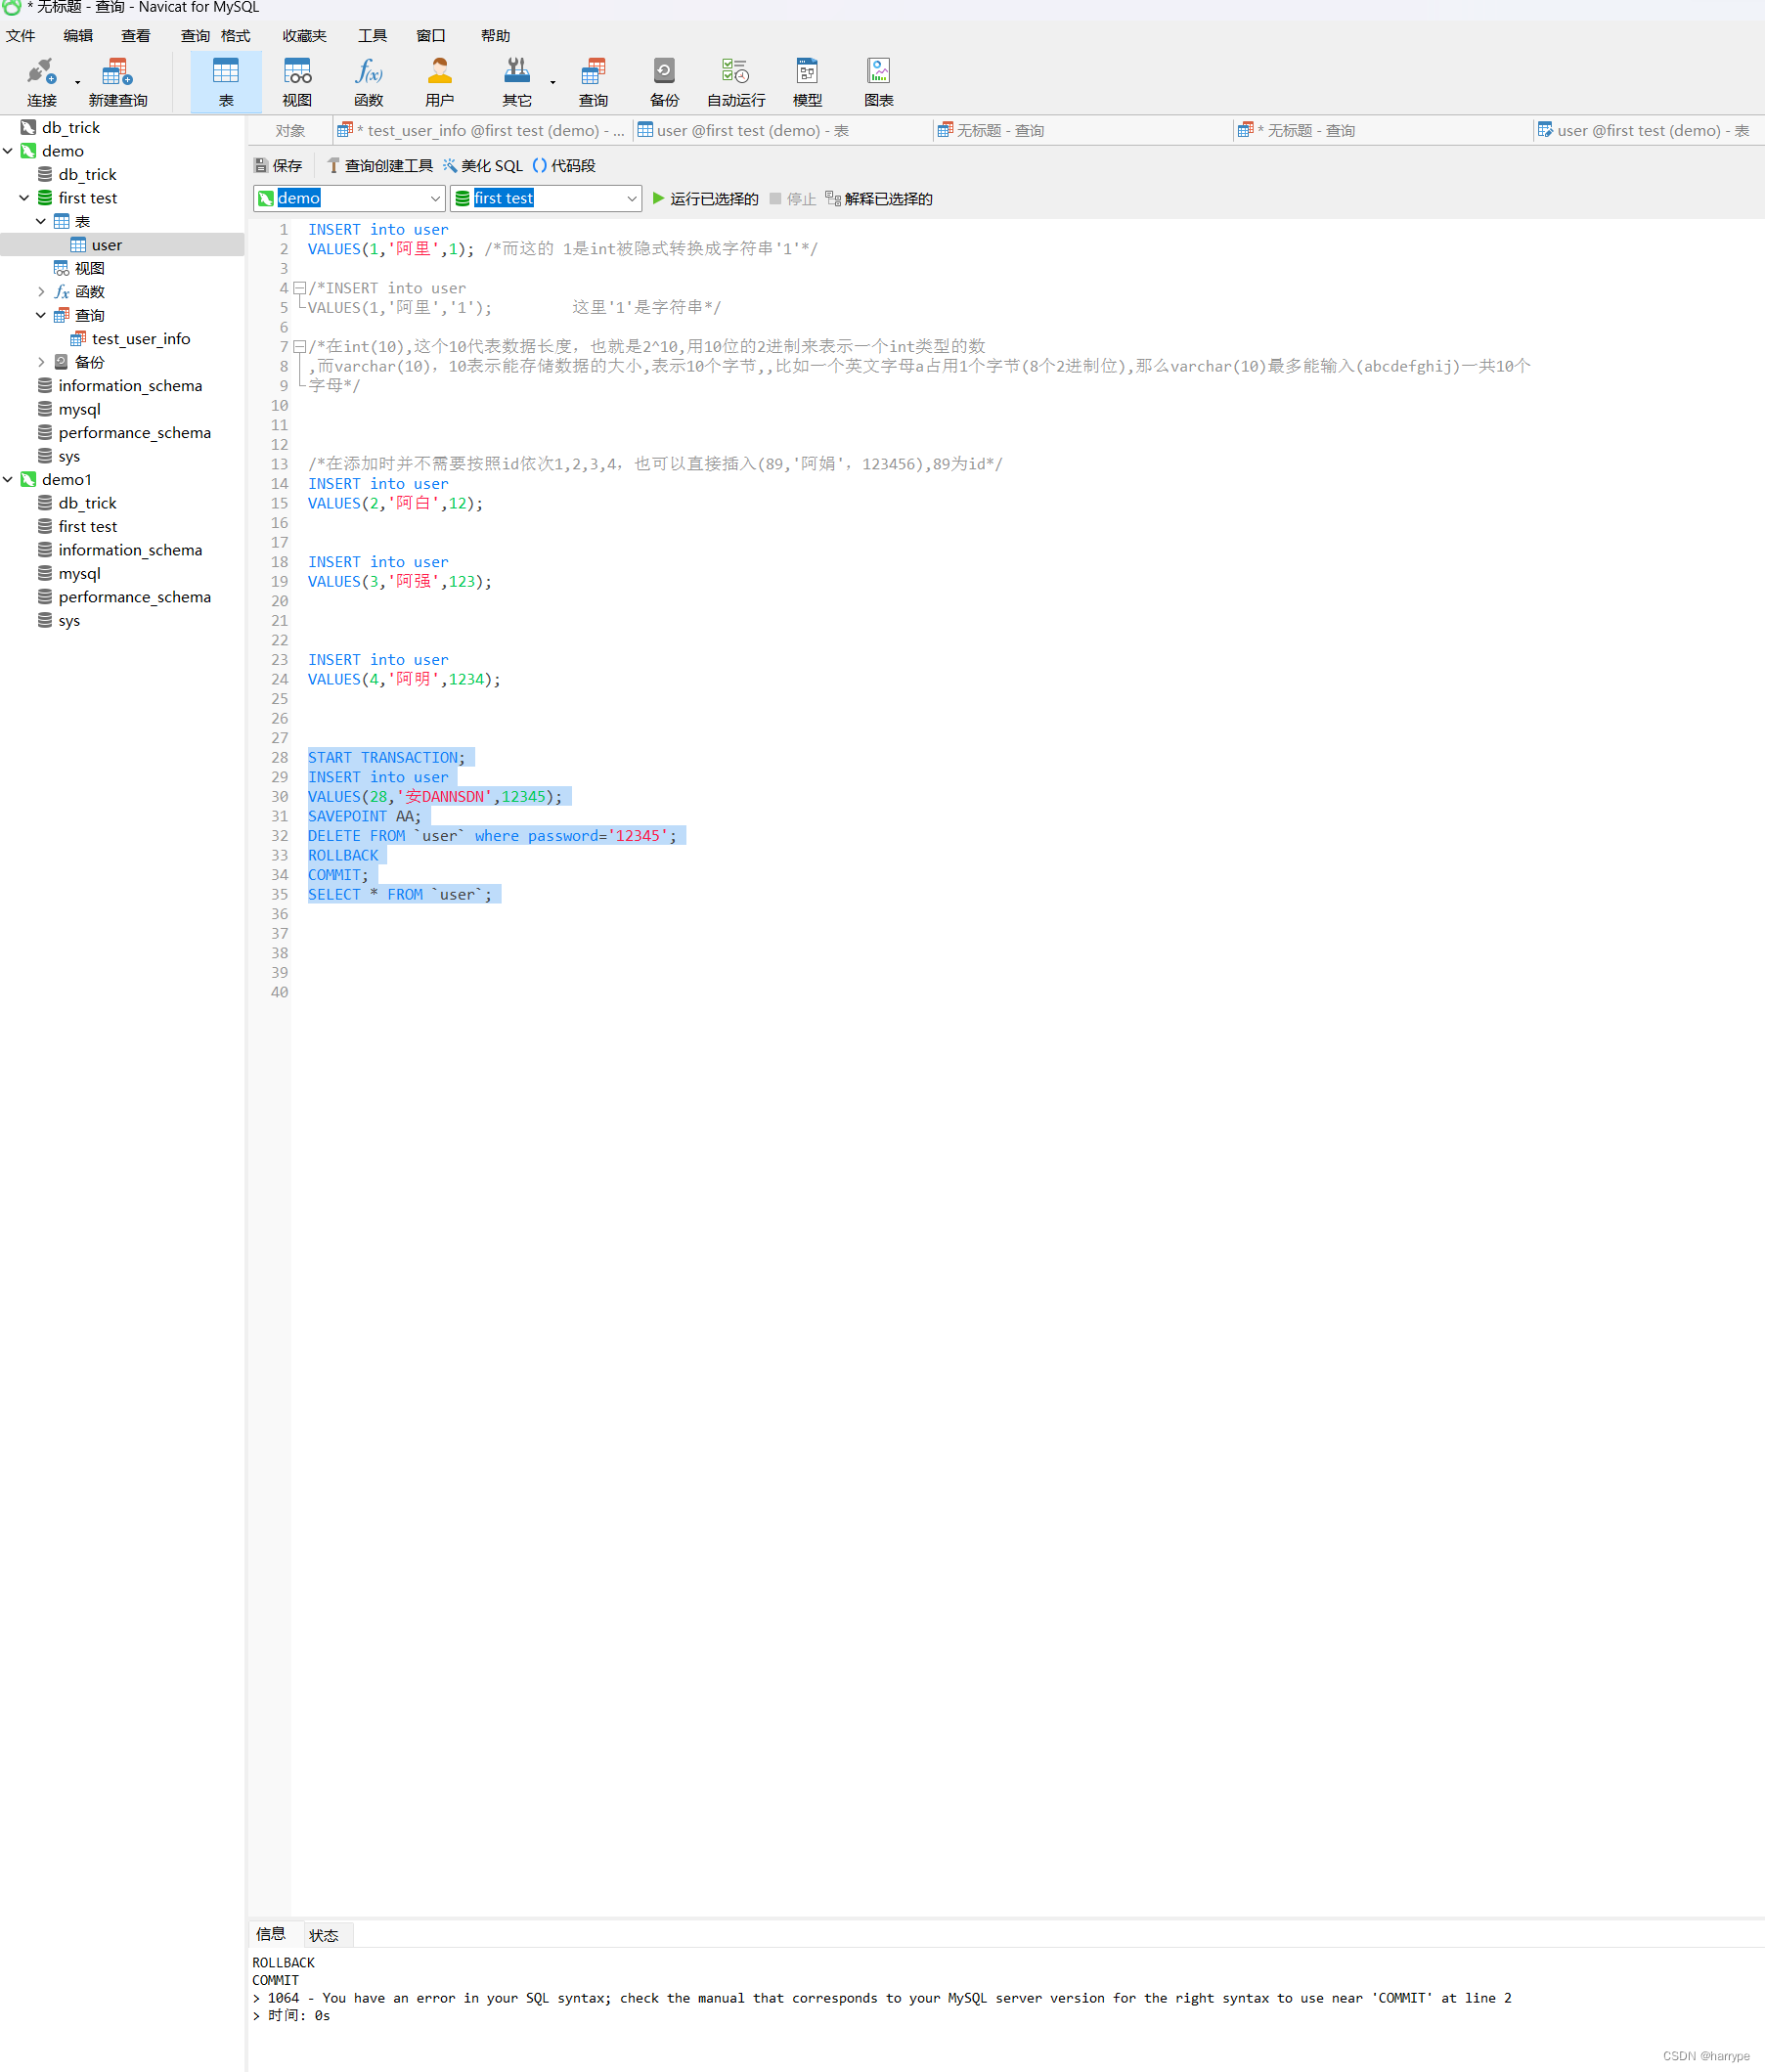The width and height of the screenshot is (1765, 2072).
Task: Collapse the first test database node
Action: 24,198
